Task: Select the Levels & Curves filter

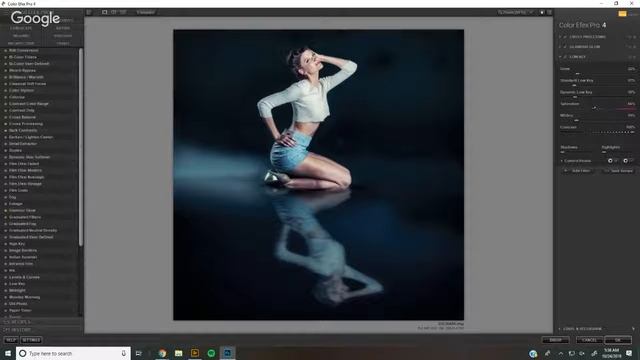Action: tap(24, 277)
